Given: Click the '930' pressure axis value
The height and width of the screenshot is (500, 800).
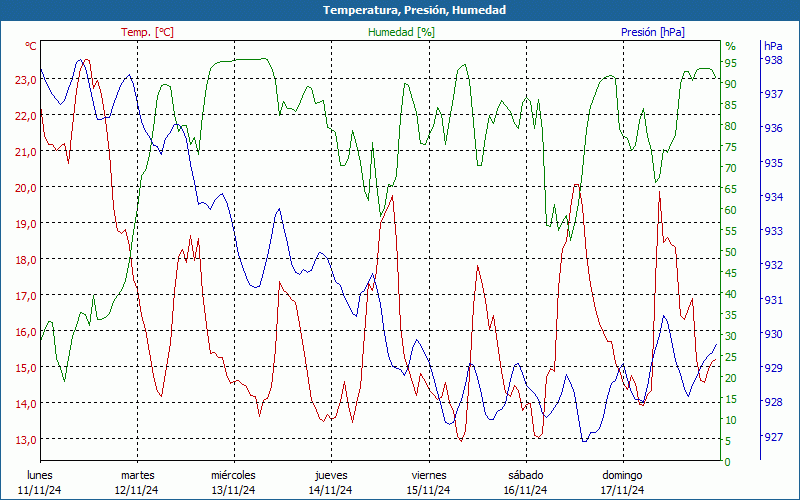Looking at the screenshot, I should coord(773,334).
